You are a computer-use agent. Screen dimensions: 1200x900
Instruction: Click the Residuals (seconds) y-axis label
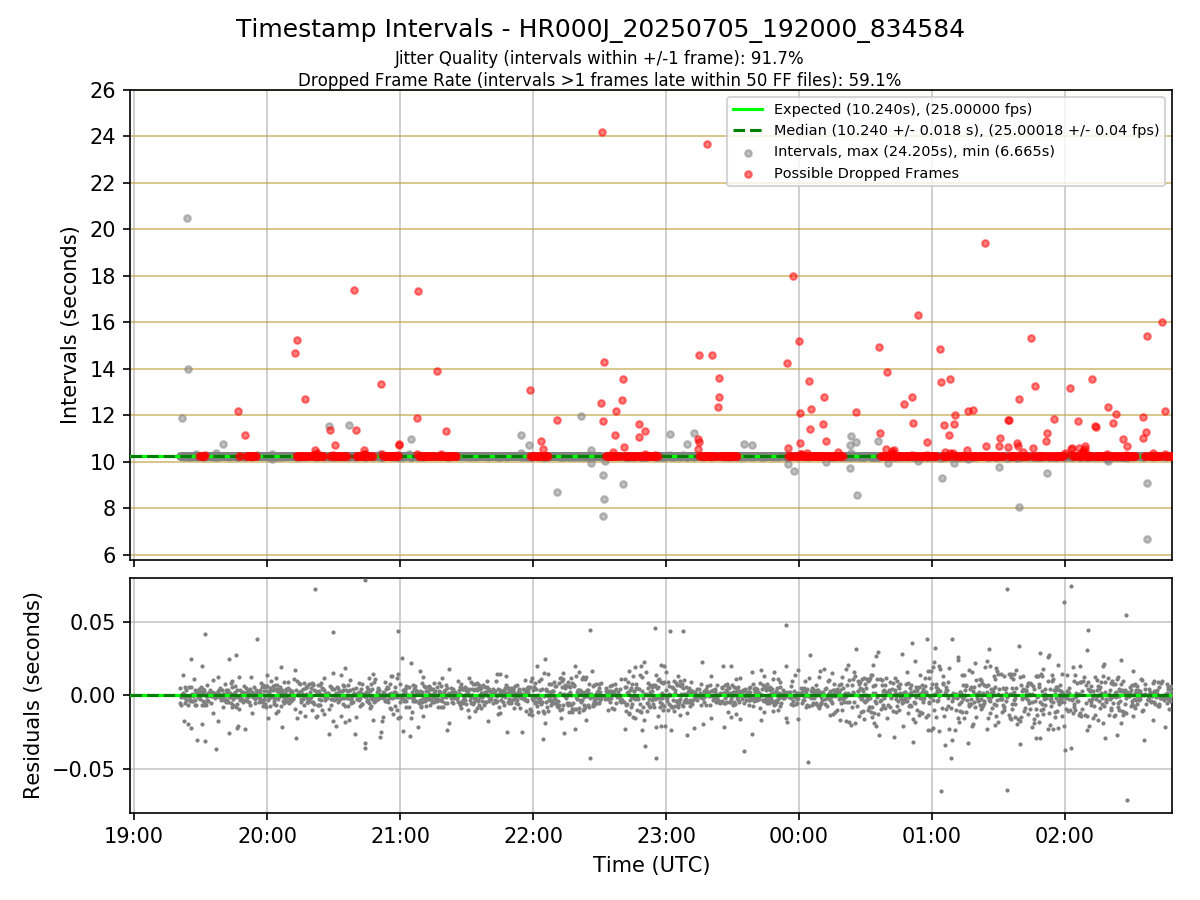point(33,695)
